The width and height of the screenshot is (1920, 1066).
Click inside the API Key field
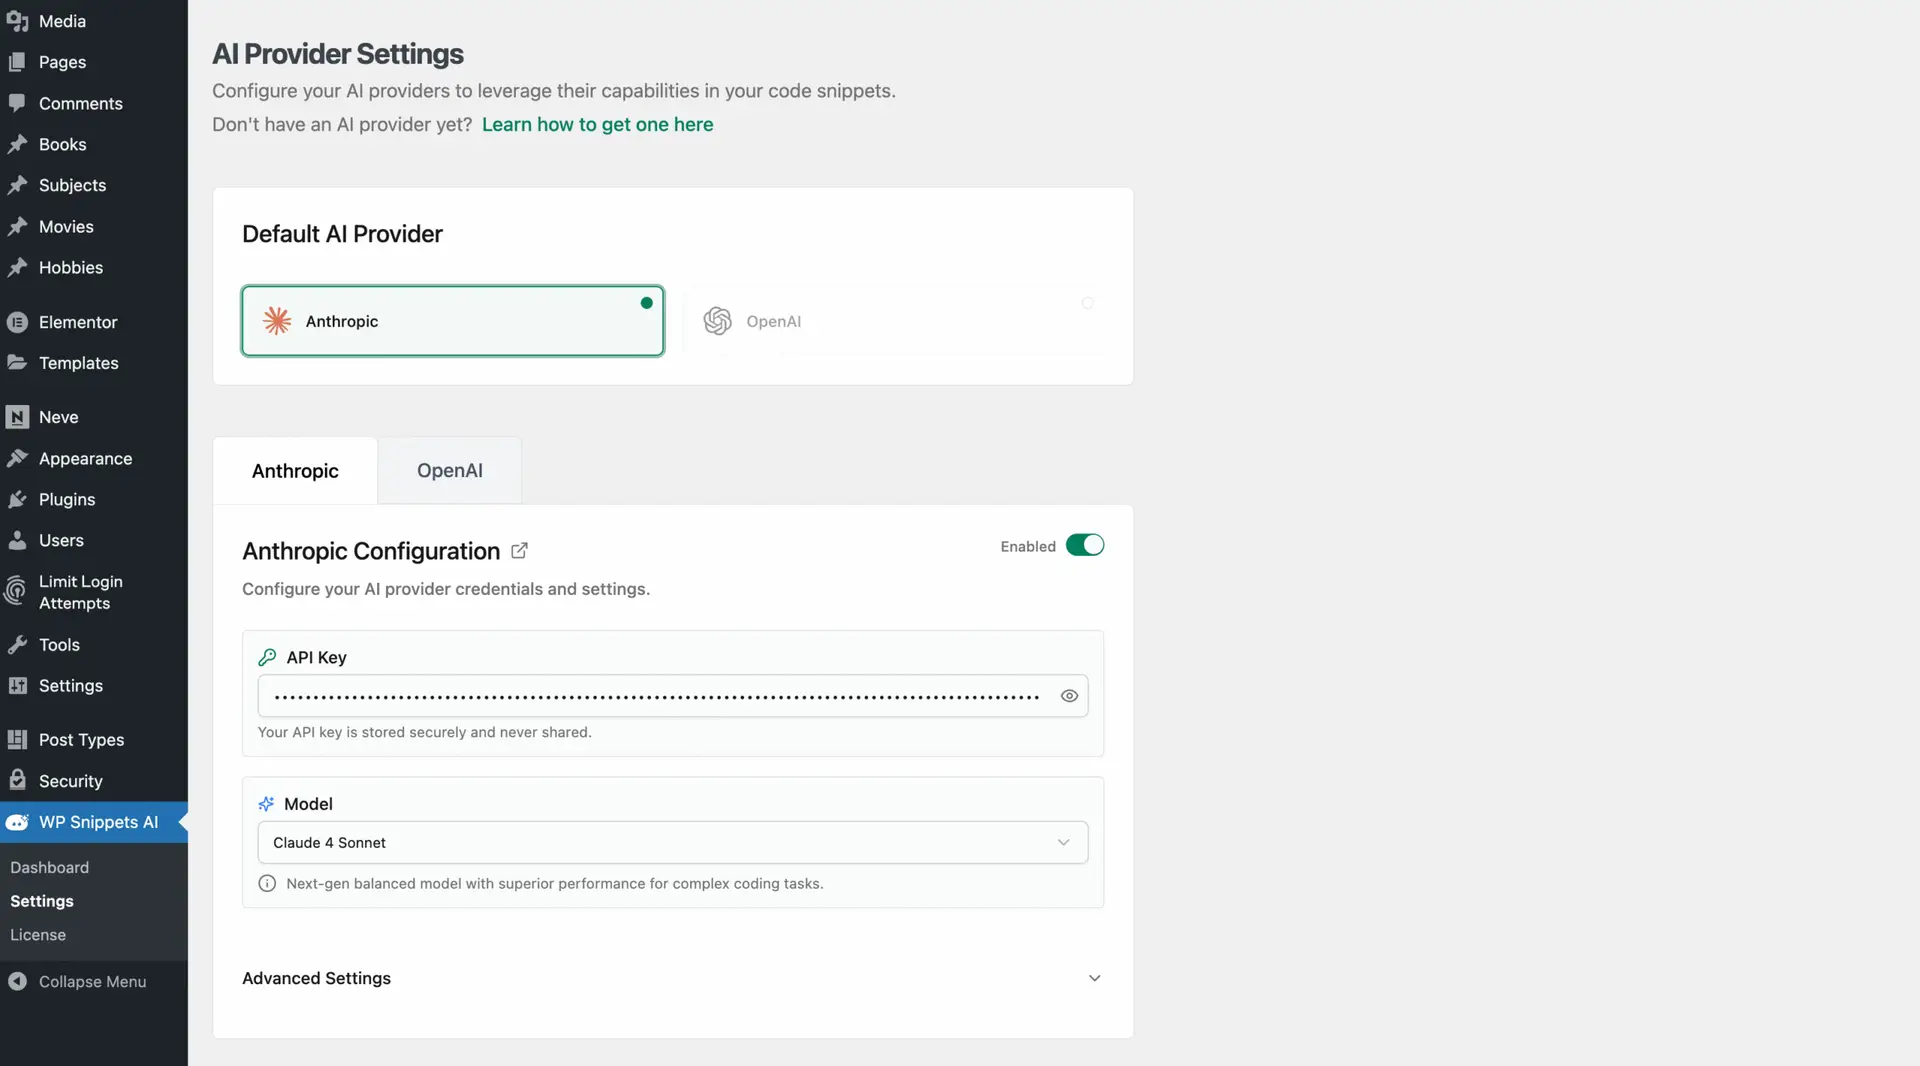pyautogui.click(x=673, y=696)
